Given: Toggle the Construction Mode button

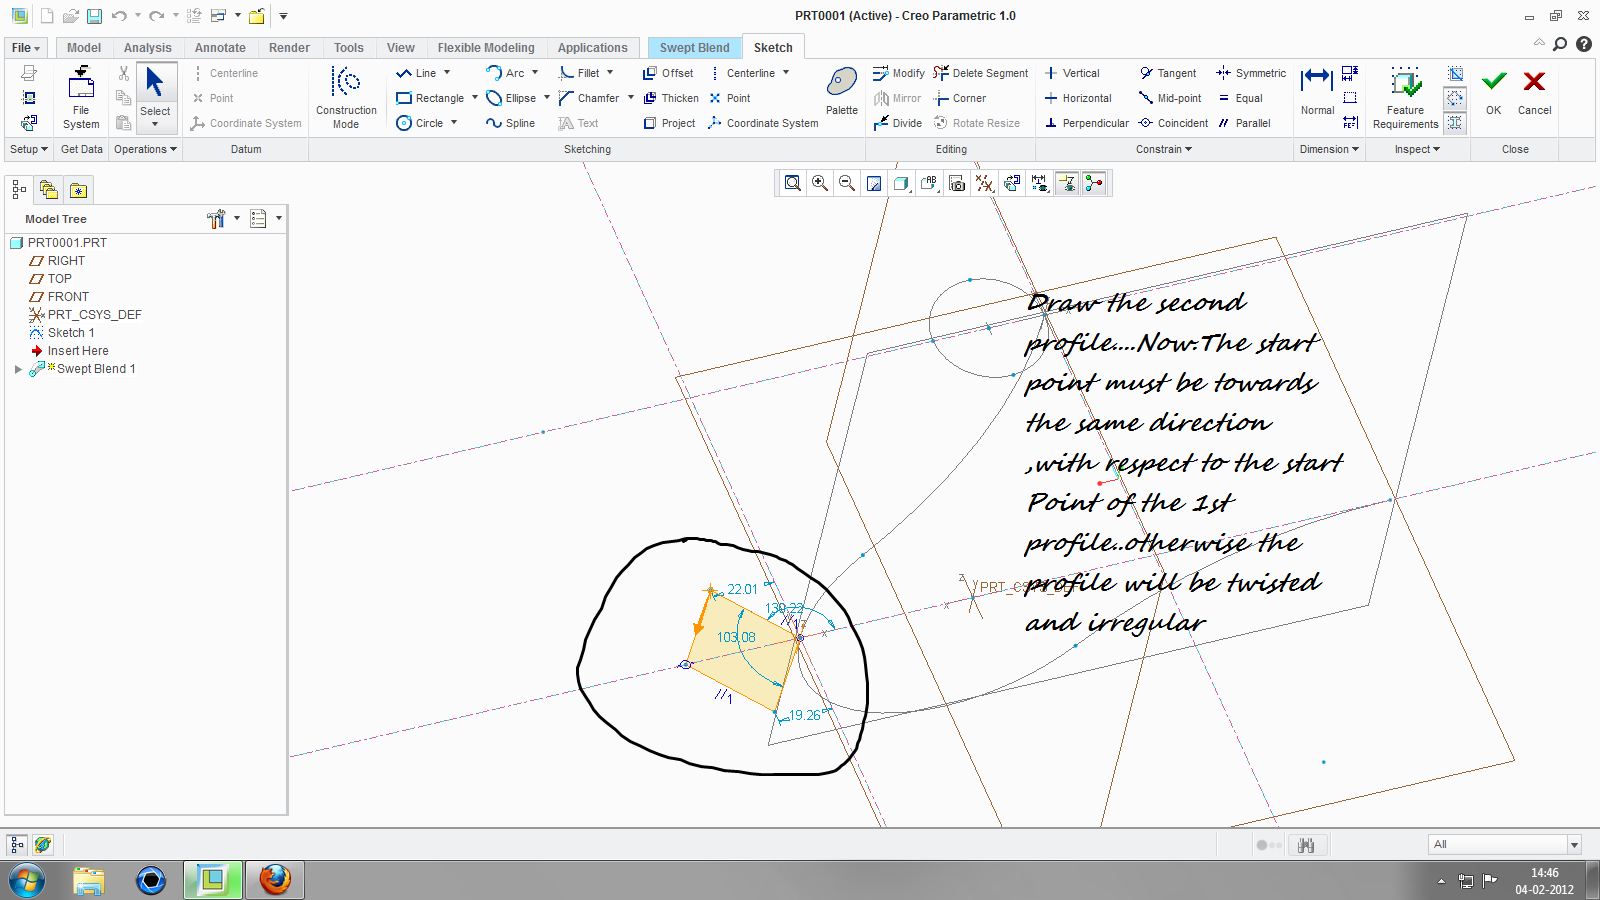Looking at the screenshot, I should click(x=346, y=98).
